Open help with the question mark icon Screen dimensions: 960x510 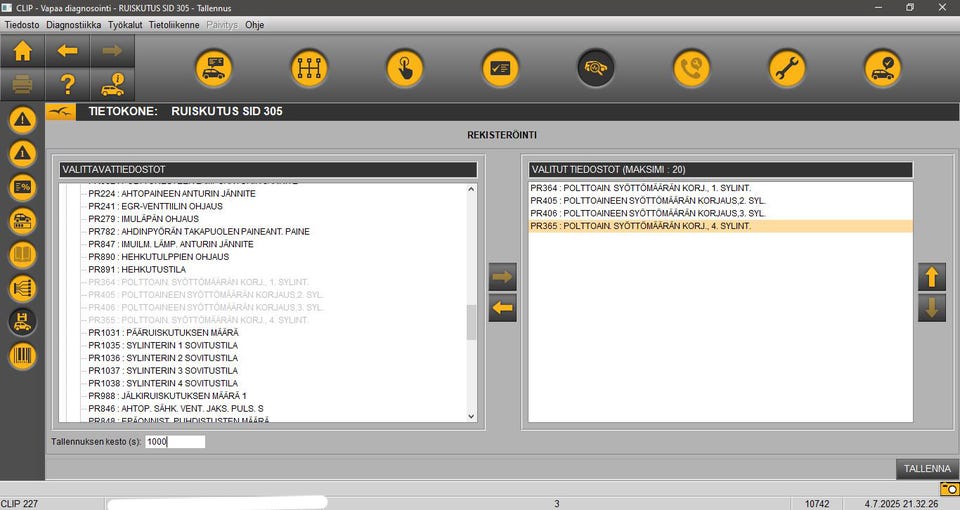click(x=67, y=84)
